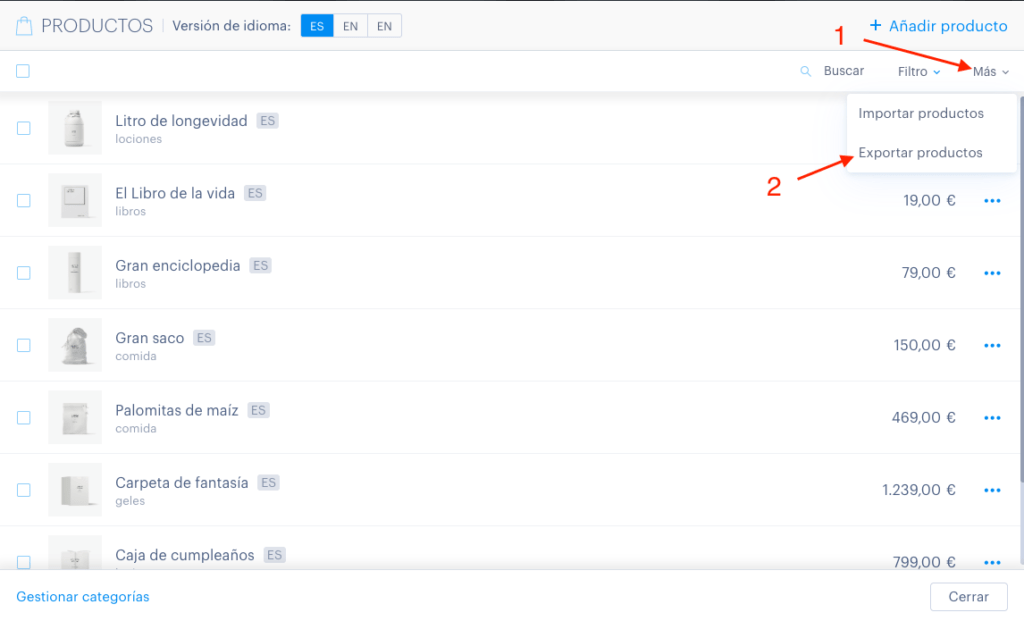Open the Caja de cumpleaños product name

coord(185,556)
